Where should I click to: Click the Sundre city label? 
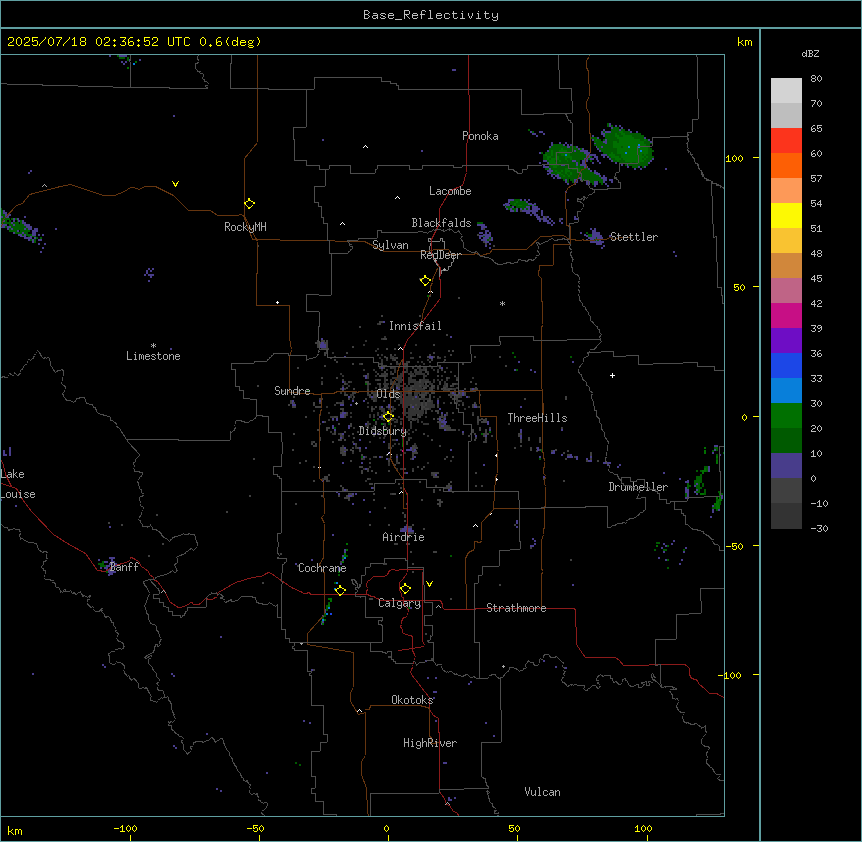click(x=292, y=391)
